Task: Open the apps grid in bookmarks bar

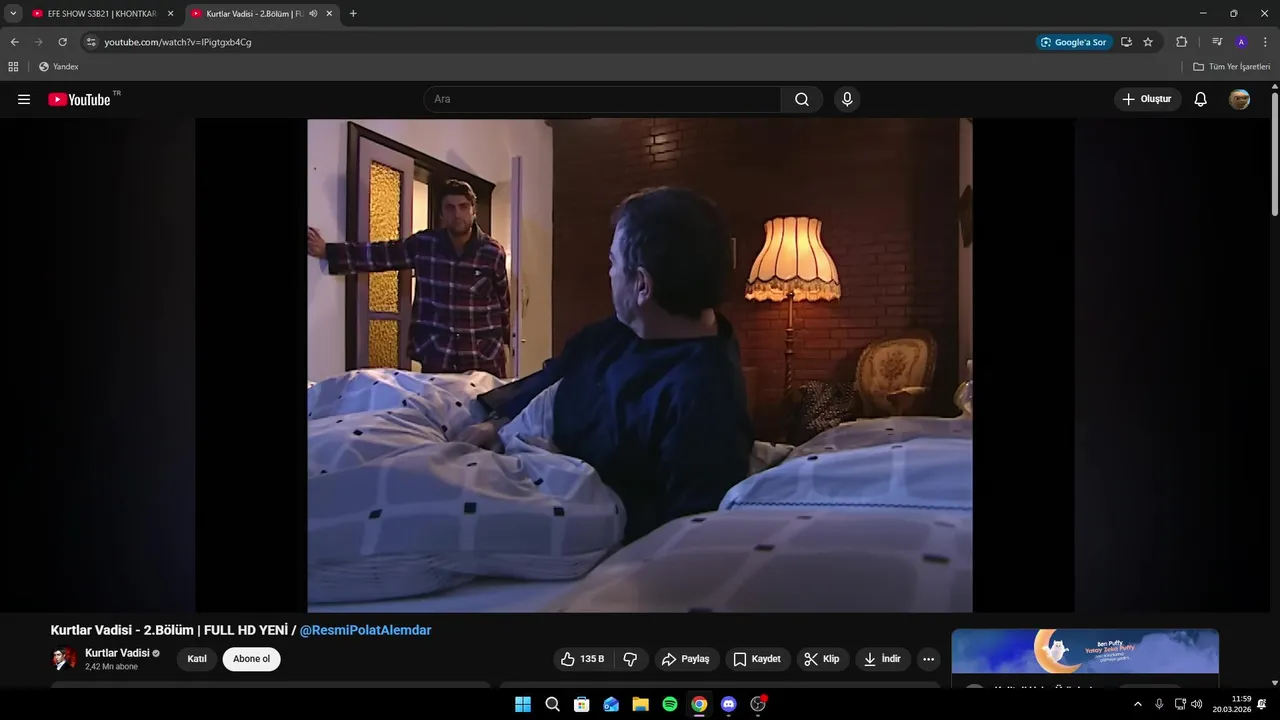Action: click(x=13, y=67)
